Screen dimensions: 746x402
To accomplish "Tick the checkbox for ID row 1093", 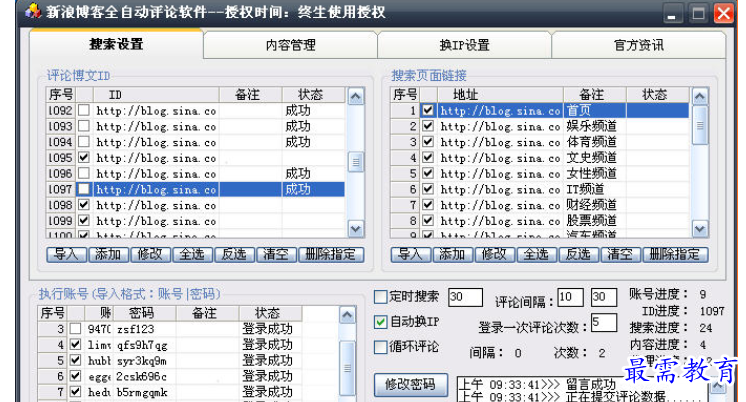I will 84,126.
